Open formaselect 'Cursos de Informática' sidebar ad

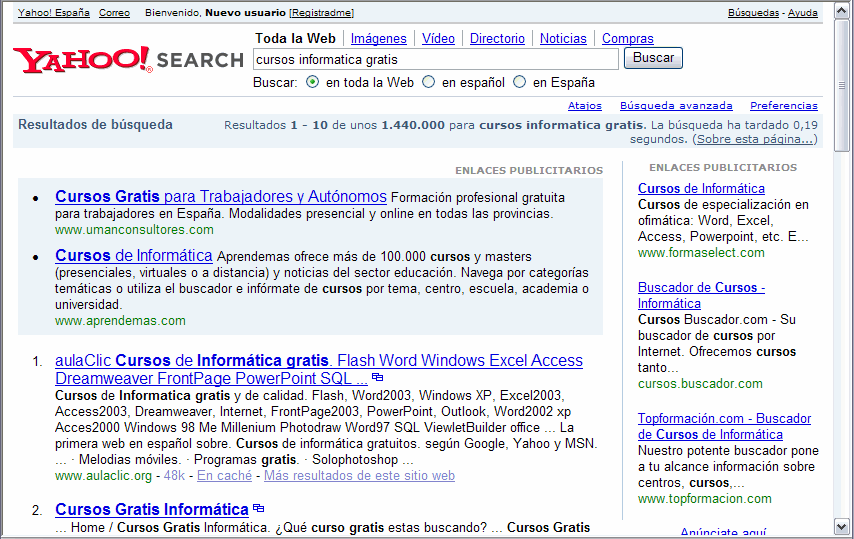tap(701, 188)
